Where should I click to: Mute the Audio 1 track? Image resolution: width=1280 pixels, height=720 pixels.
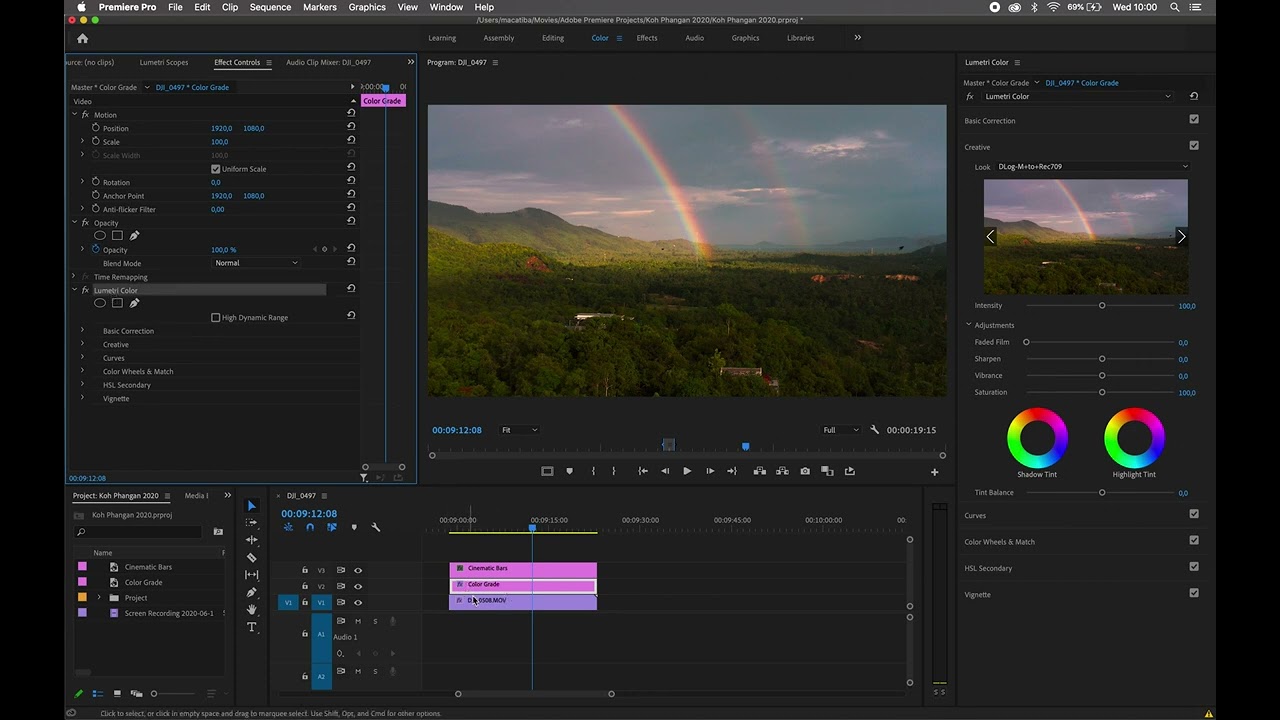click(357, 621)
